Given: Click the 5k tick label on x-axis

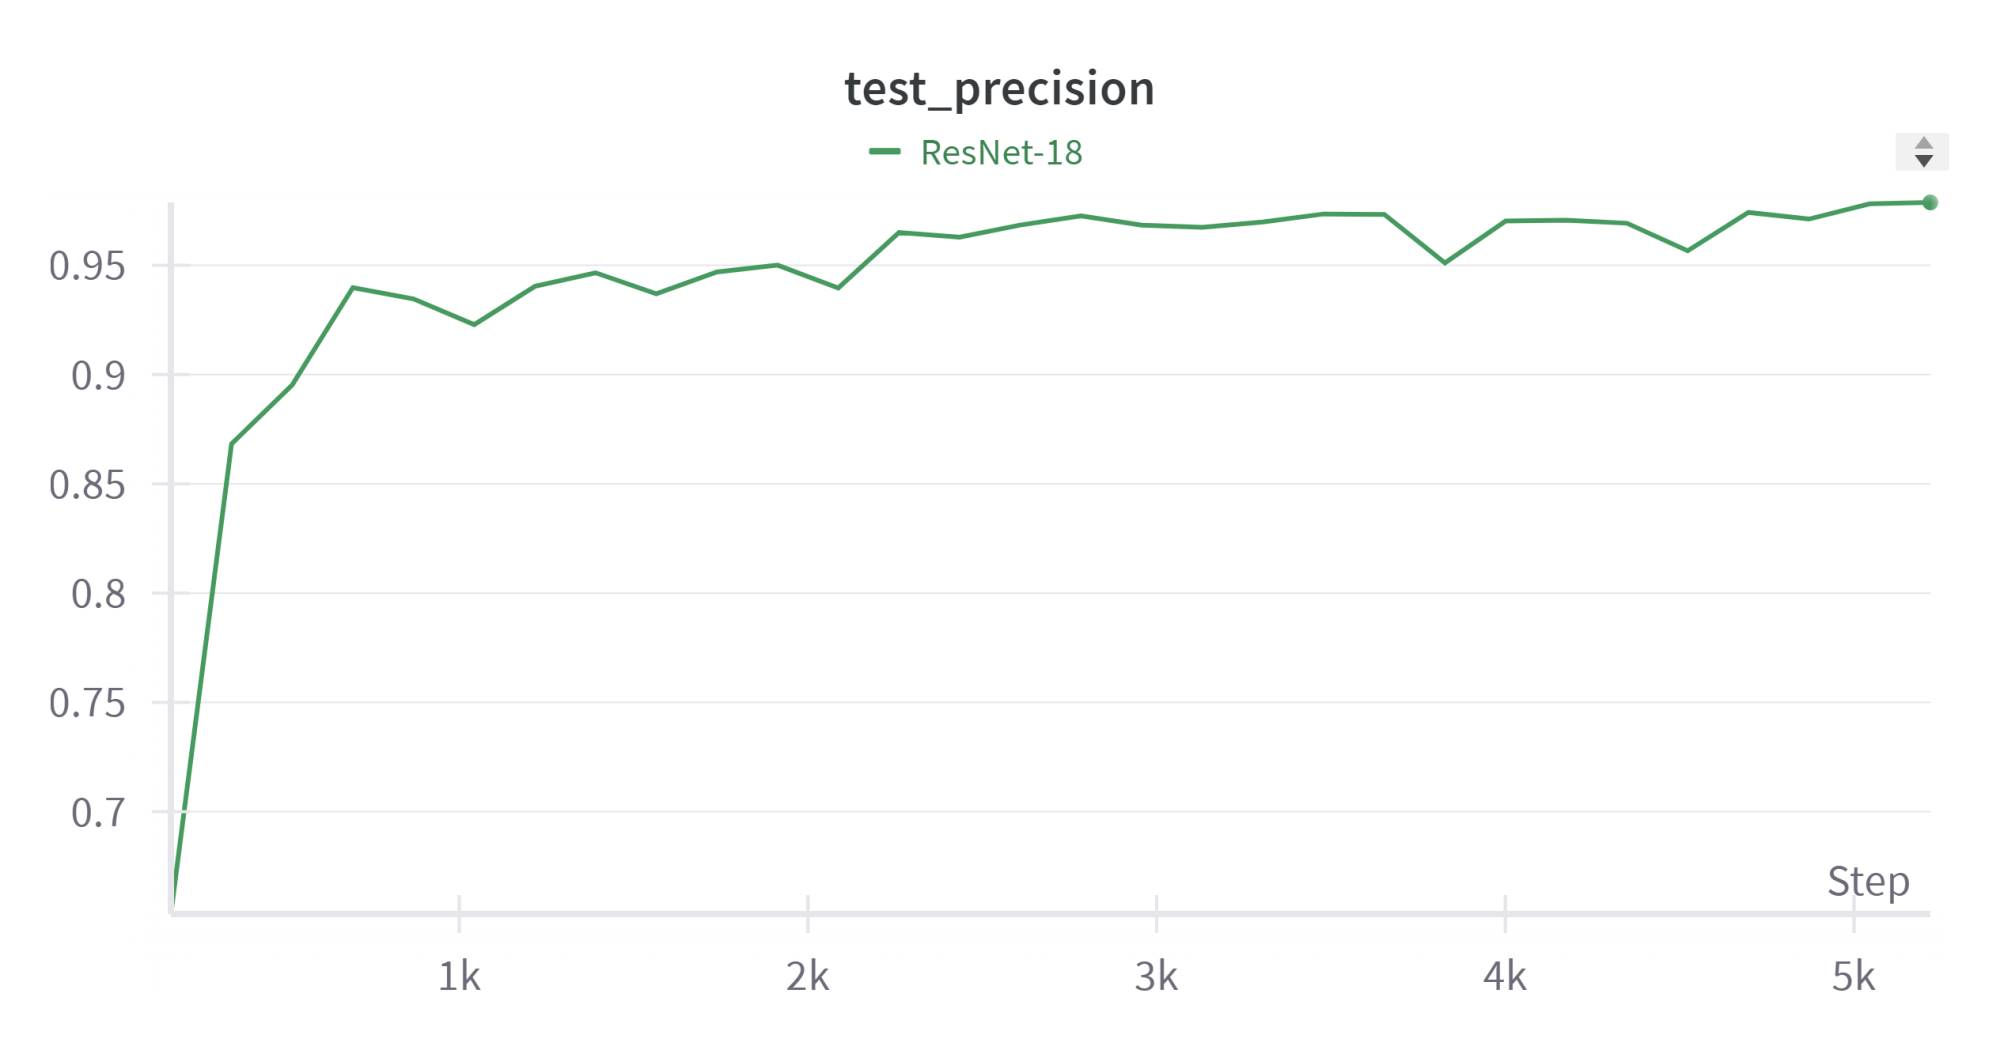Looking at the screenshot, I should coord(1853,976).
